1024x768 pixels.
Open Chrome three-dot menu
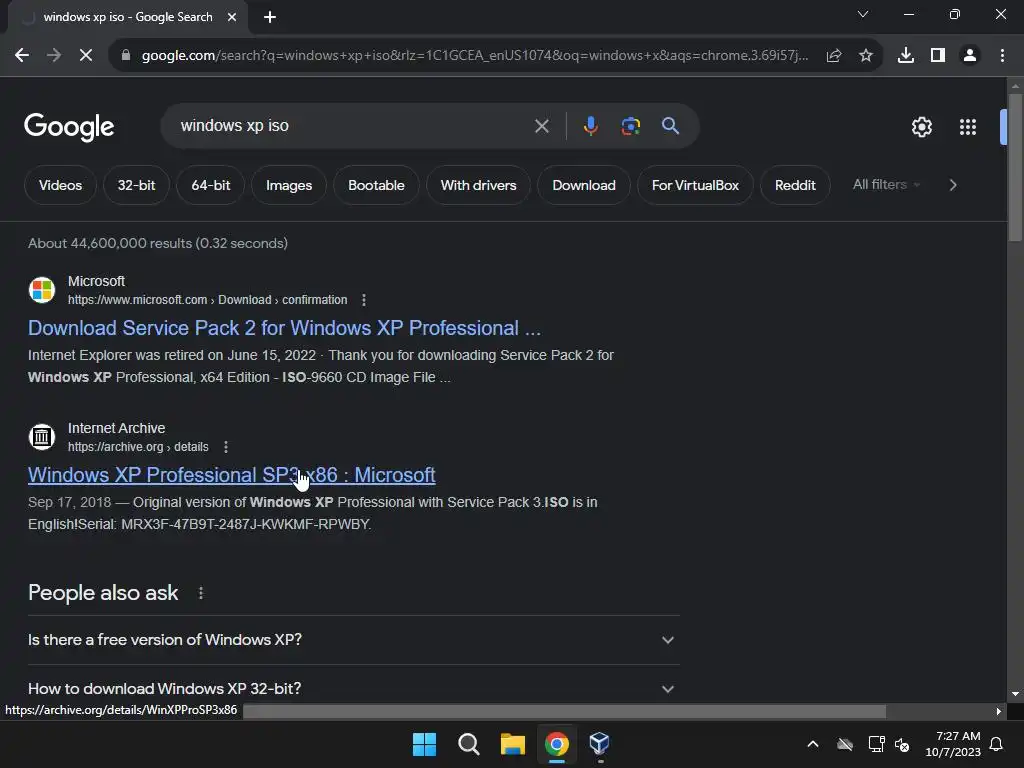1002,56
